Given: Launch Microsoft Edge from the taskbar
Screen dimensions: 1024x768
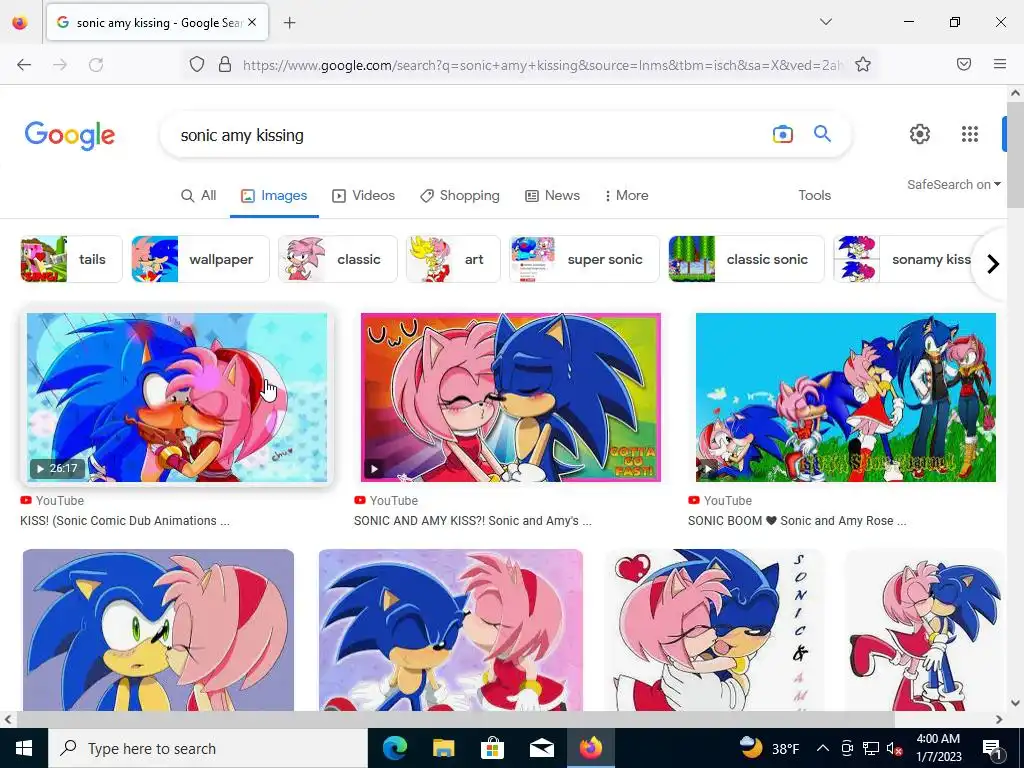Looking at the screenshot, I should pyautogui.click(x=394, y=748).
